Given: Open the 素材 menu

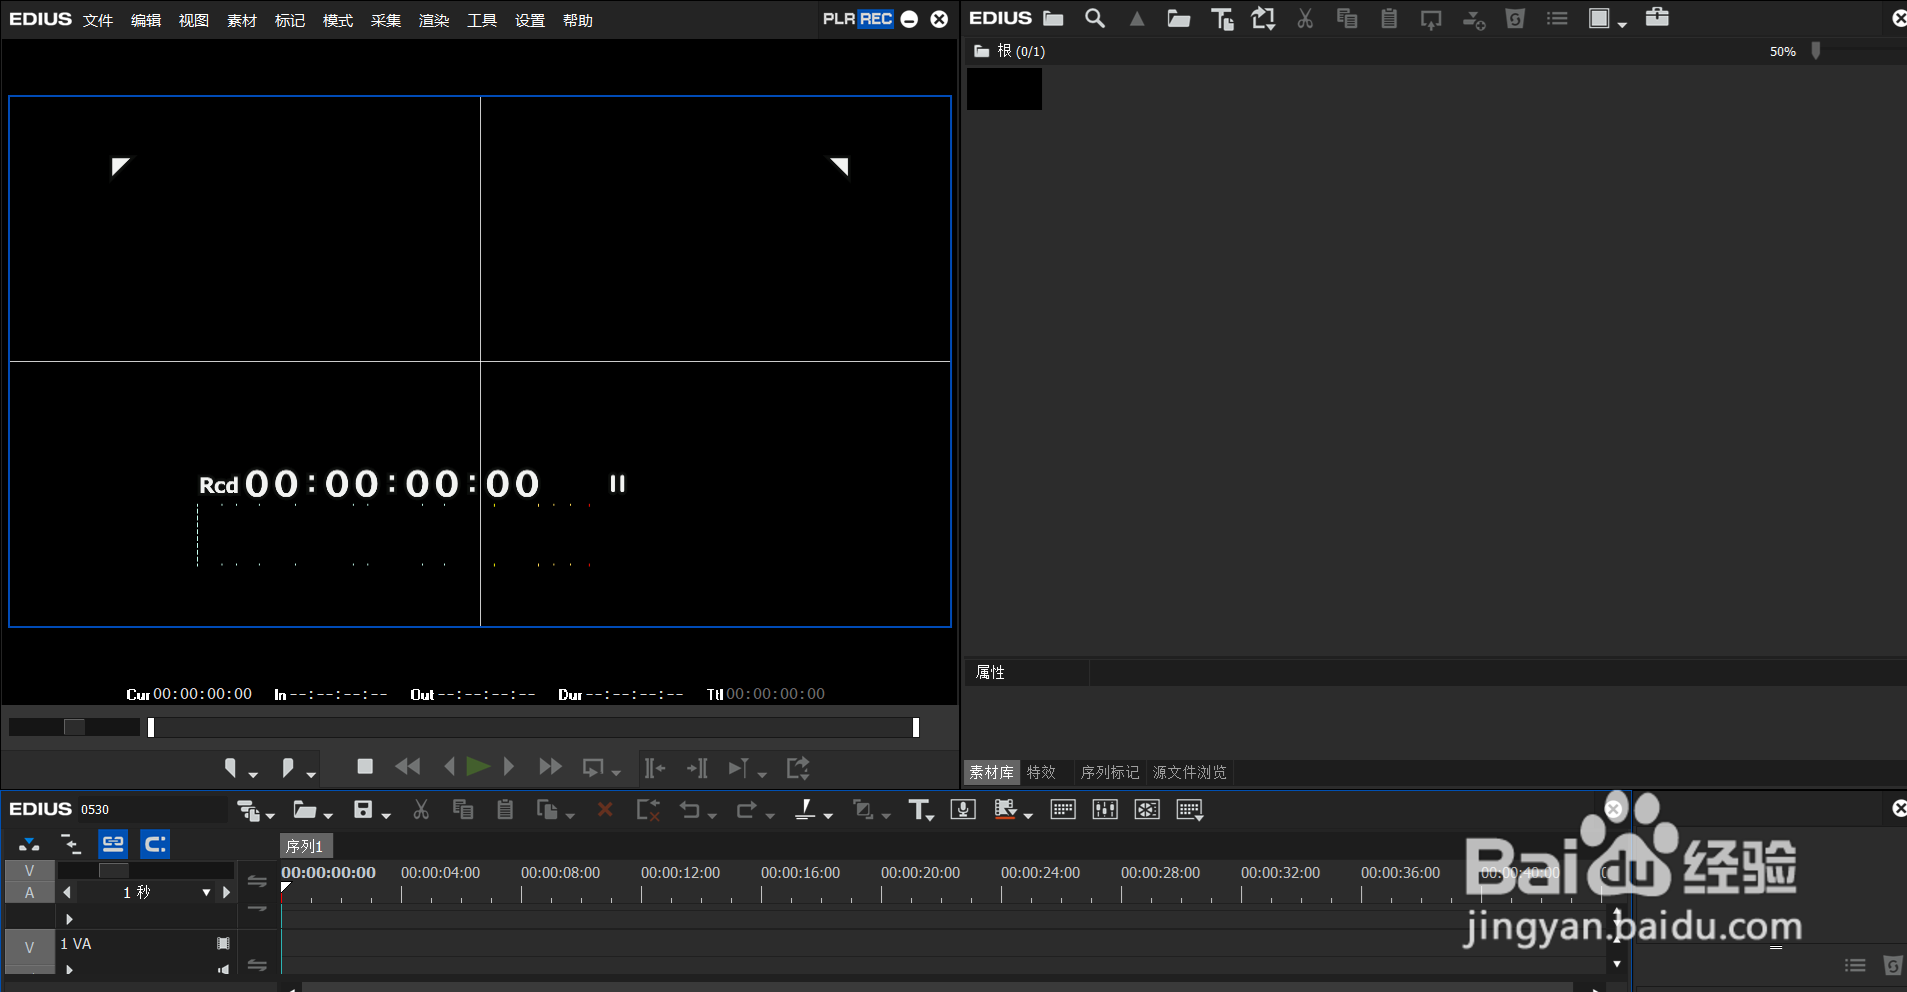Looking at the screenshot, I should click(x=242, y=20).
